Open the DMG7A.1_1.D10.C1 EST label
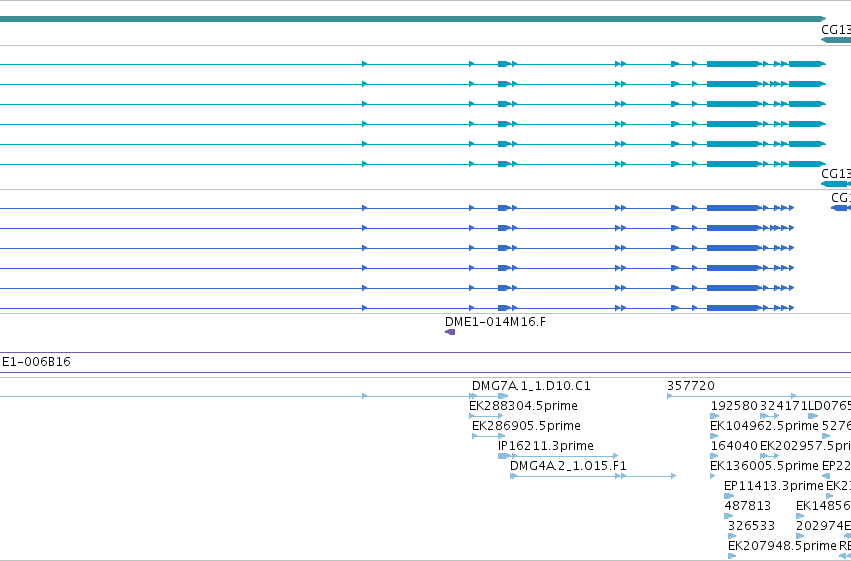851x561 pixels. [531, 386]
